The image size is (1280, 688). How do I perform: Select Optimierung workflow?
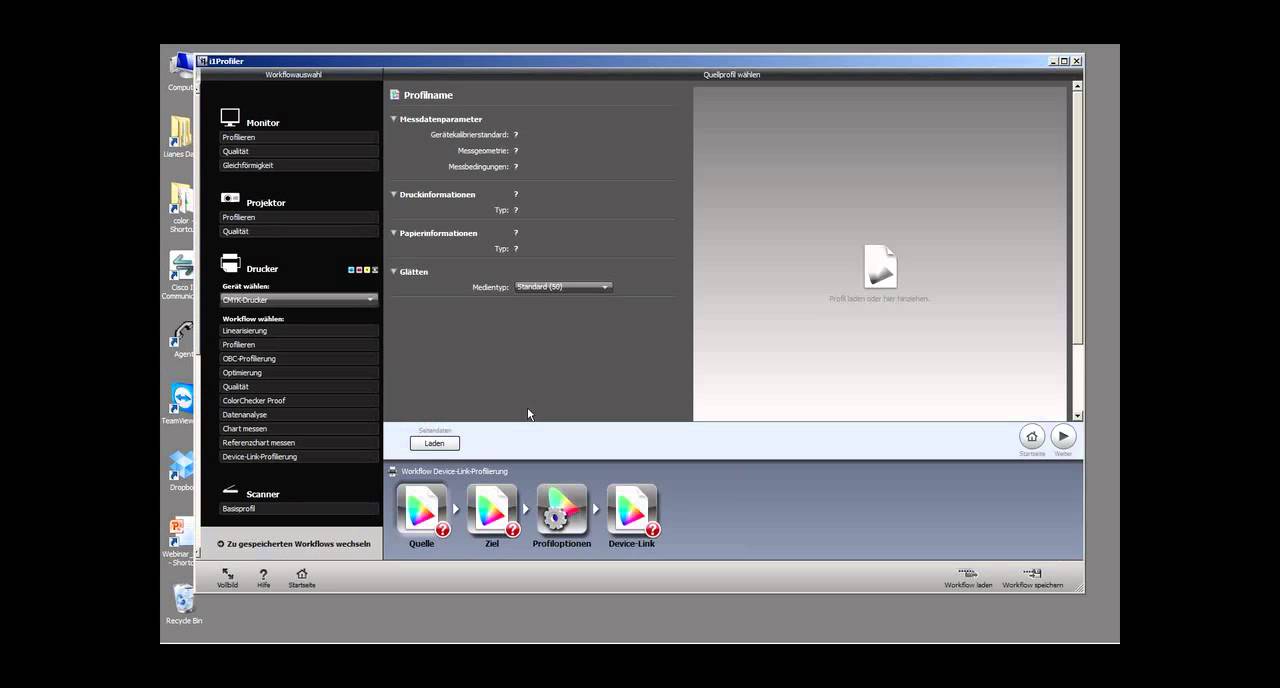pos(299,372)
